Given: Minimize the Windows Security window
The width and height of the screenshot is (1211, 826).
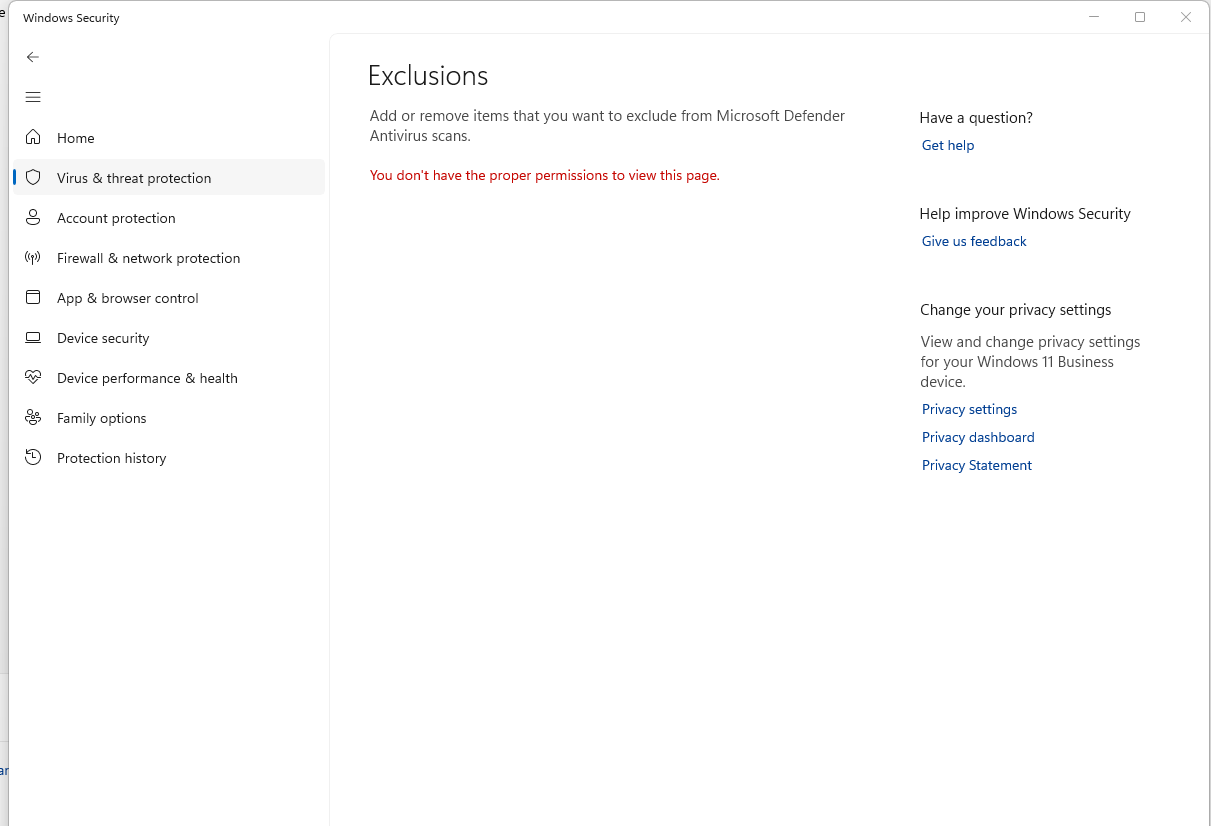Looking at the screenshot, I should point(1093,16).
